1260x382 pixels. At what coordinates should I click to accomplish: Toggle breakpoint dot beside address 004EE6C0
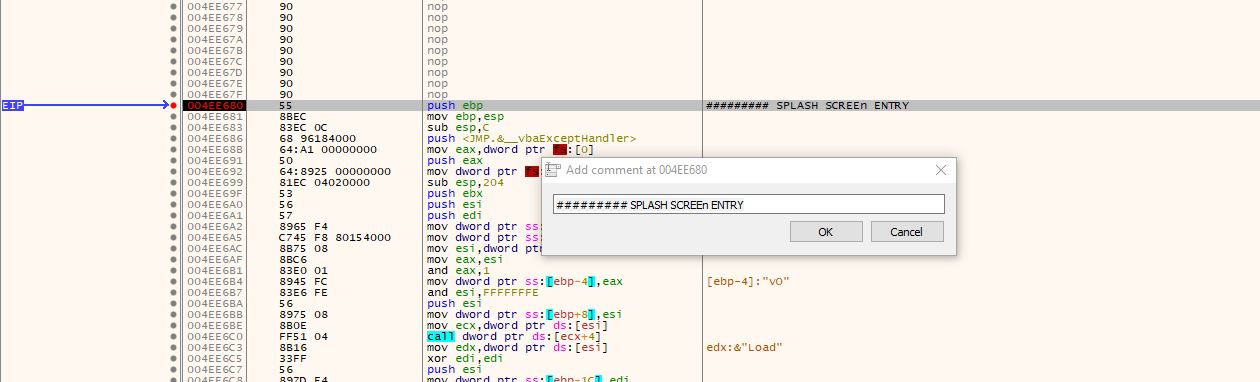[174, 336]
